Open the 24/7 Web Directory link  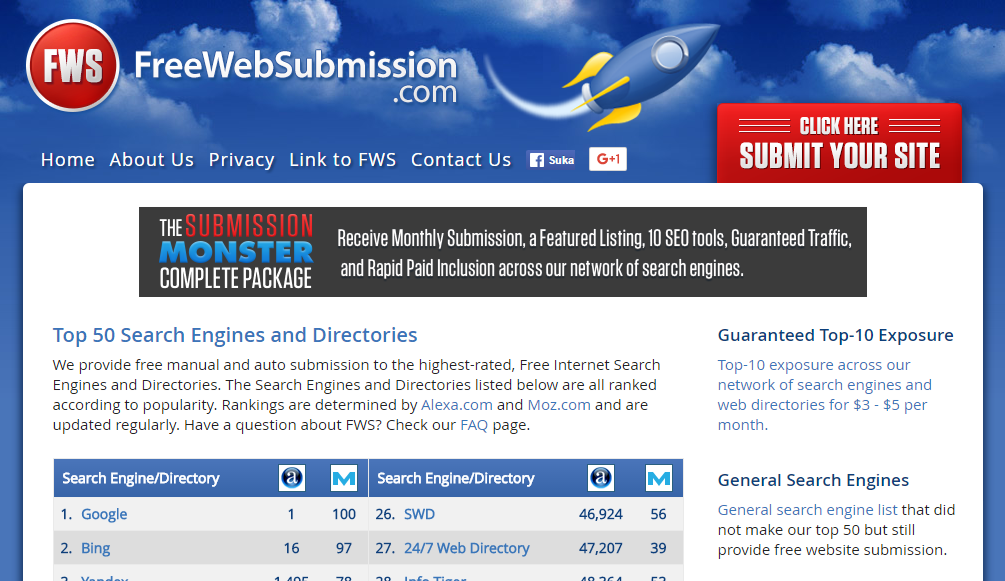(467, 548)
